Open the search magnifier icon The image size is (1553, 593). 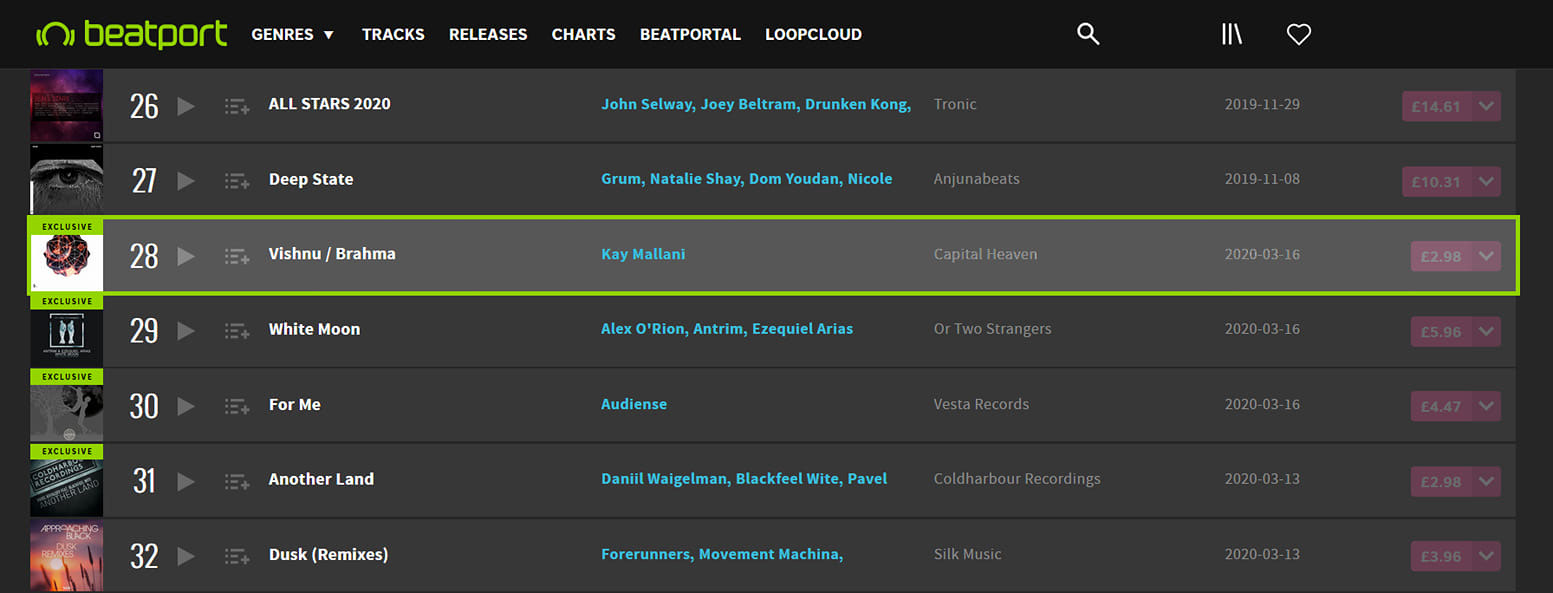coord(1088,34)
